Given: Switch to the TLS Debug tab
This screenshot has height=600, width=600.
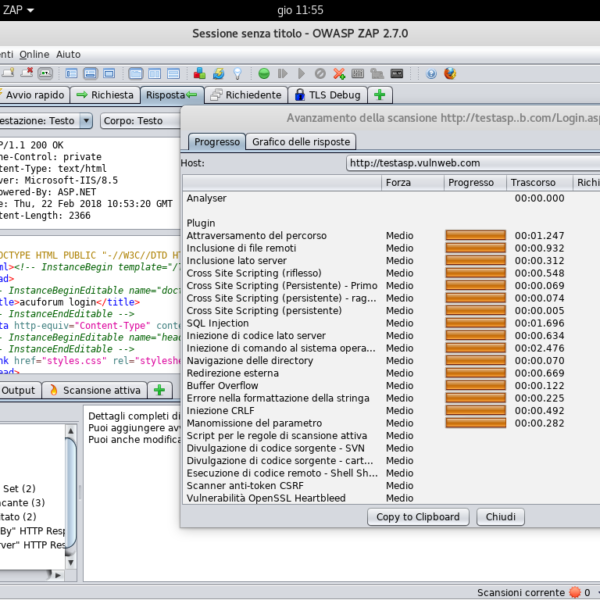Looking at the screenshot, I should coord(326,95).
